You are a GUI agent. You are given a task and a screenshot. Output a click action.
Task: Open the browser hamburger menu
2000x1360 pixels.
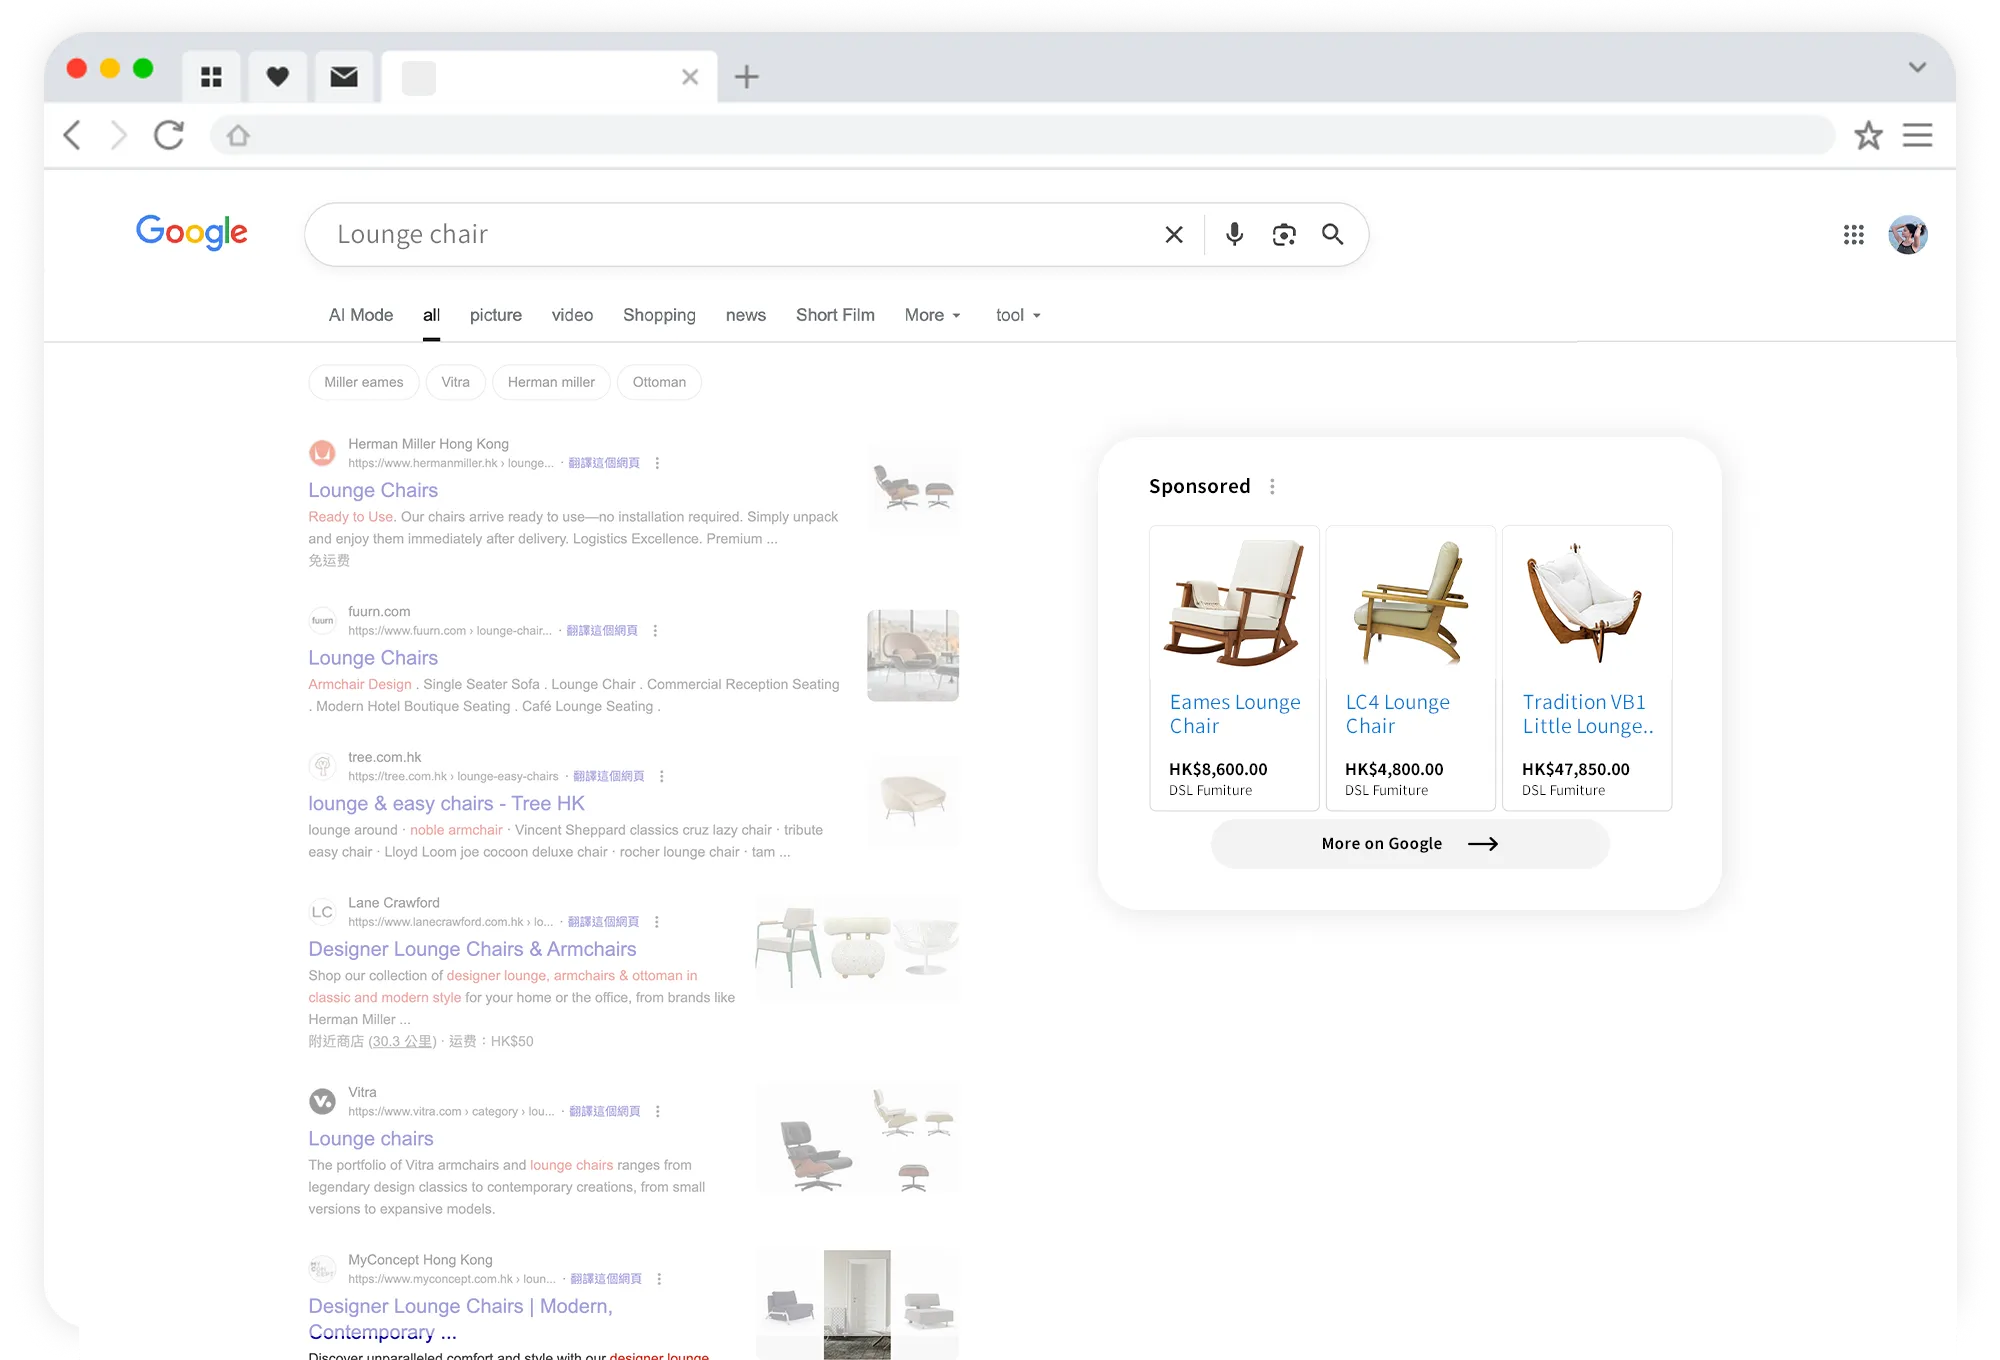[1917, 135]
